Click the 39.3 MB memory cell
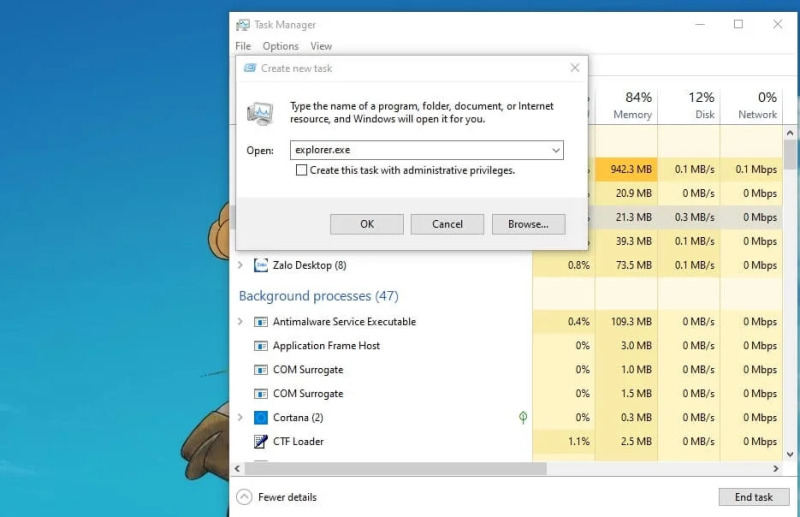Screen dimensions: 800x517 pyautogui.click(x=626, y=241)
